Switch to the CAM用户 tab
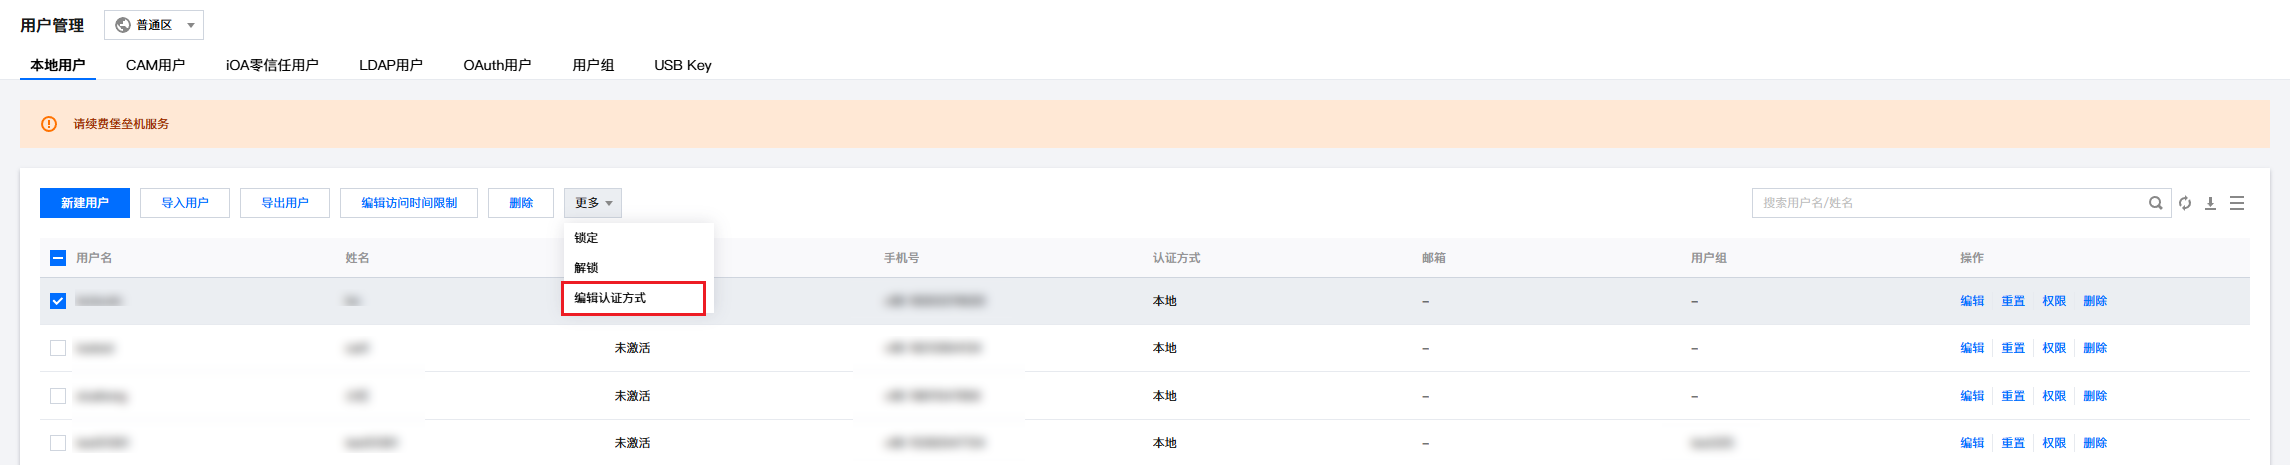Image resolution: width=2290 pixels, height=465 pixels. coord(155,65)
